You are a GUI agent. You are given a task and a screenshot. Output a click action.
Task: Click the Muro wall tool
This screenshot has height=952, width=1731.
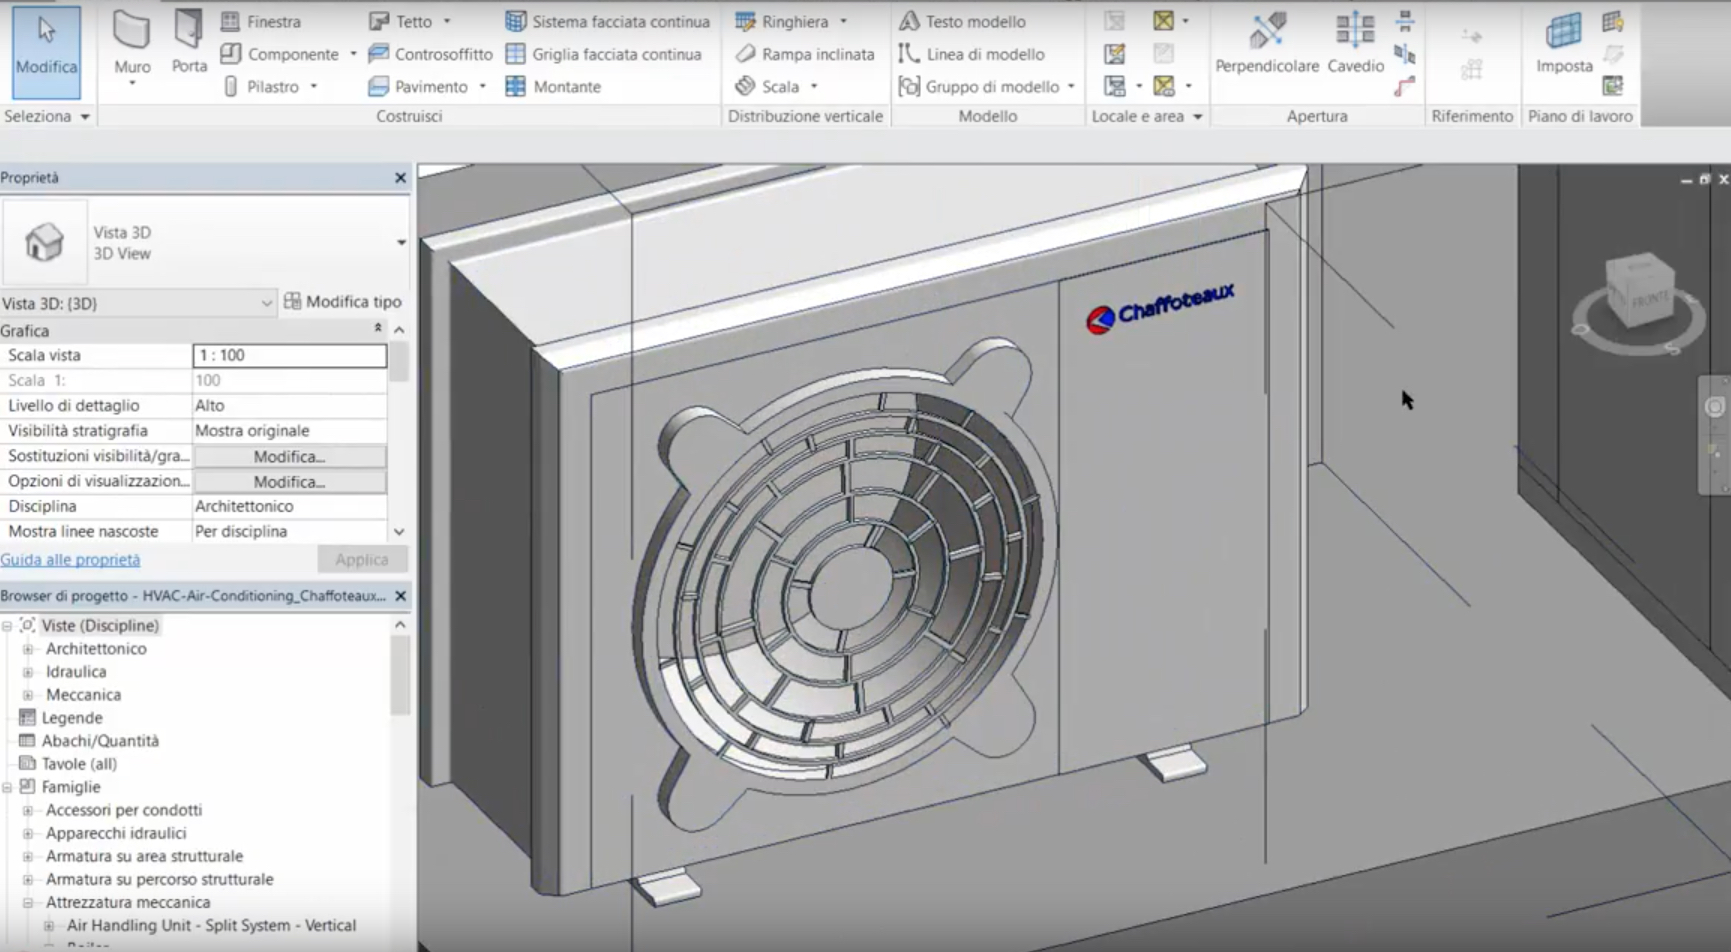click(x=131, y=45)
